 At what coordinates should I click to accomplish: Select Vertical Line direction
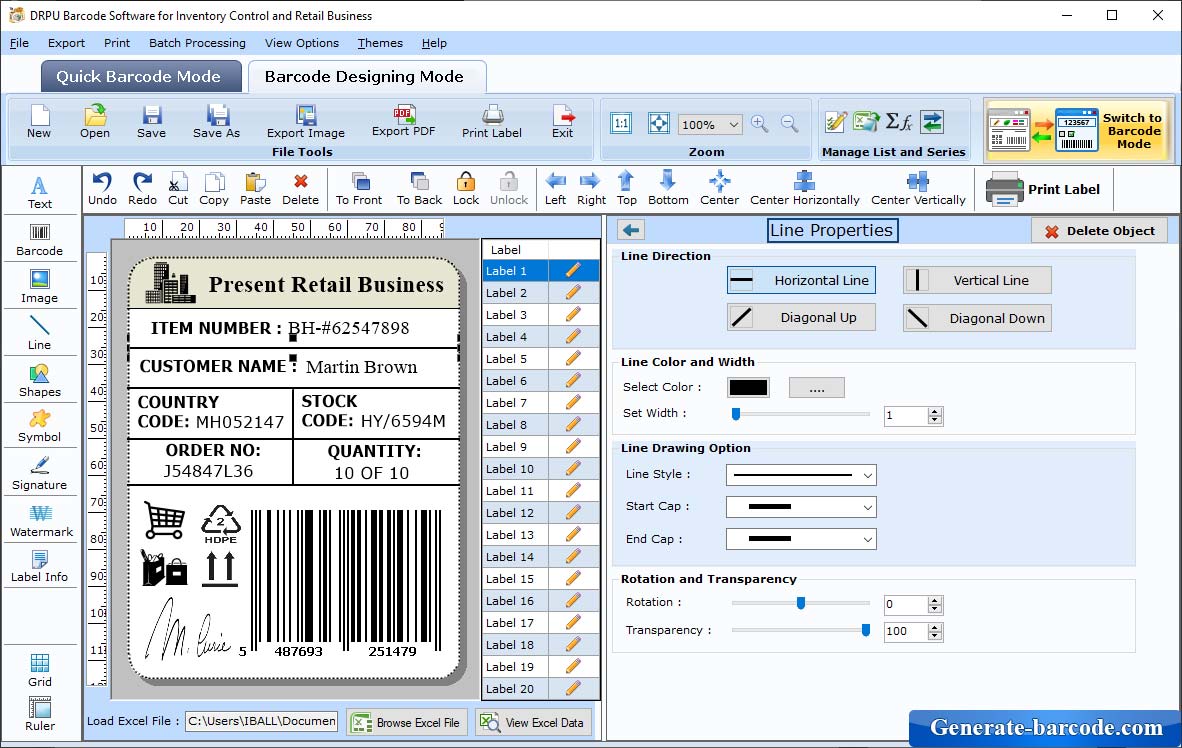pos(977,280)
